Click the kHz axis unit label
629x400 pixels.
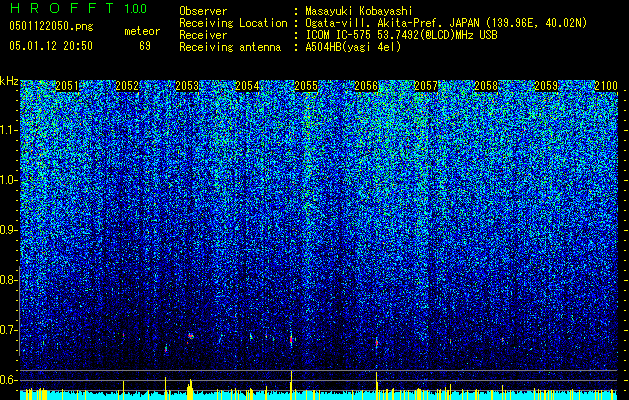tap(9, 81)
